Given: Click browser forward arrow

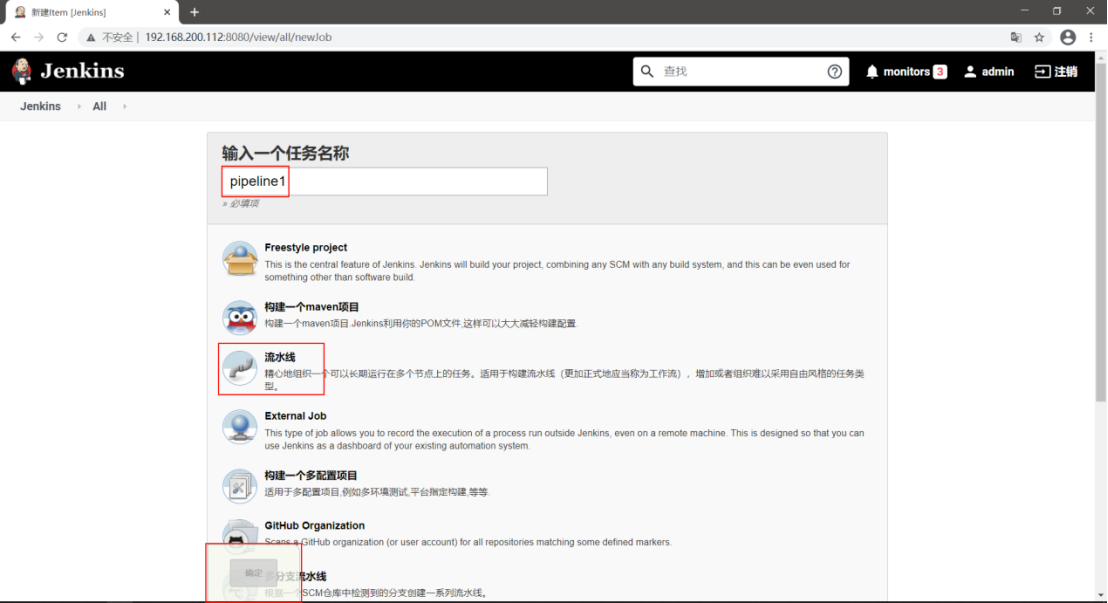Looking at the screenshot, I should pos(39,37).
